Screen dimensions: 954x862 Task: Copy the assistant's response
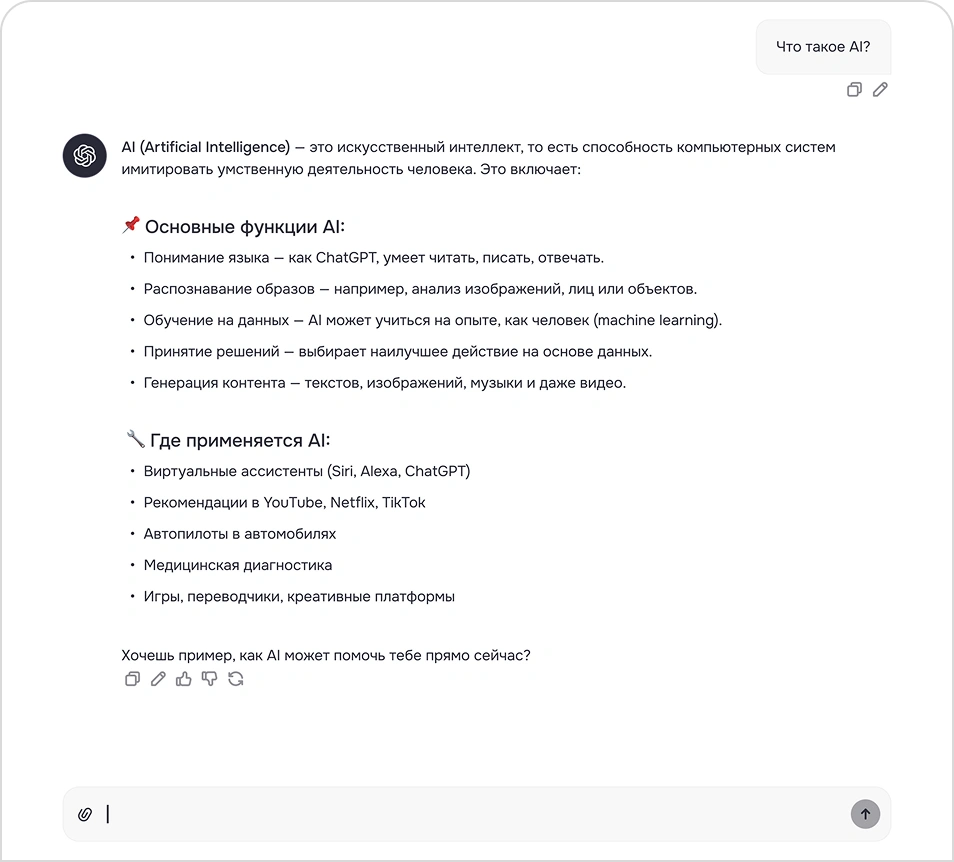pos(132,680)
